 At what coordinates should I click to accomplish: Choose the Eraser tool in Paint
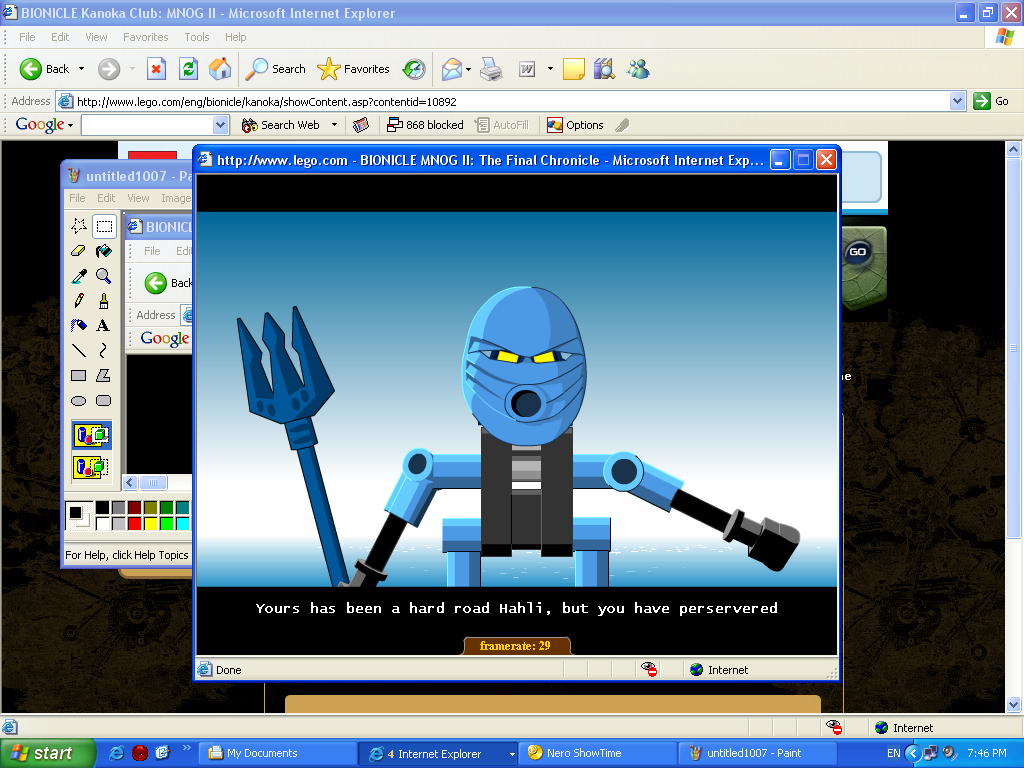[79, 251]
